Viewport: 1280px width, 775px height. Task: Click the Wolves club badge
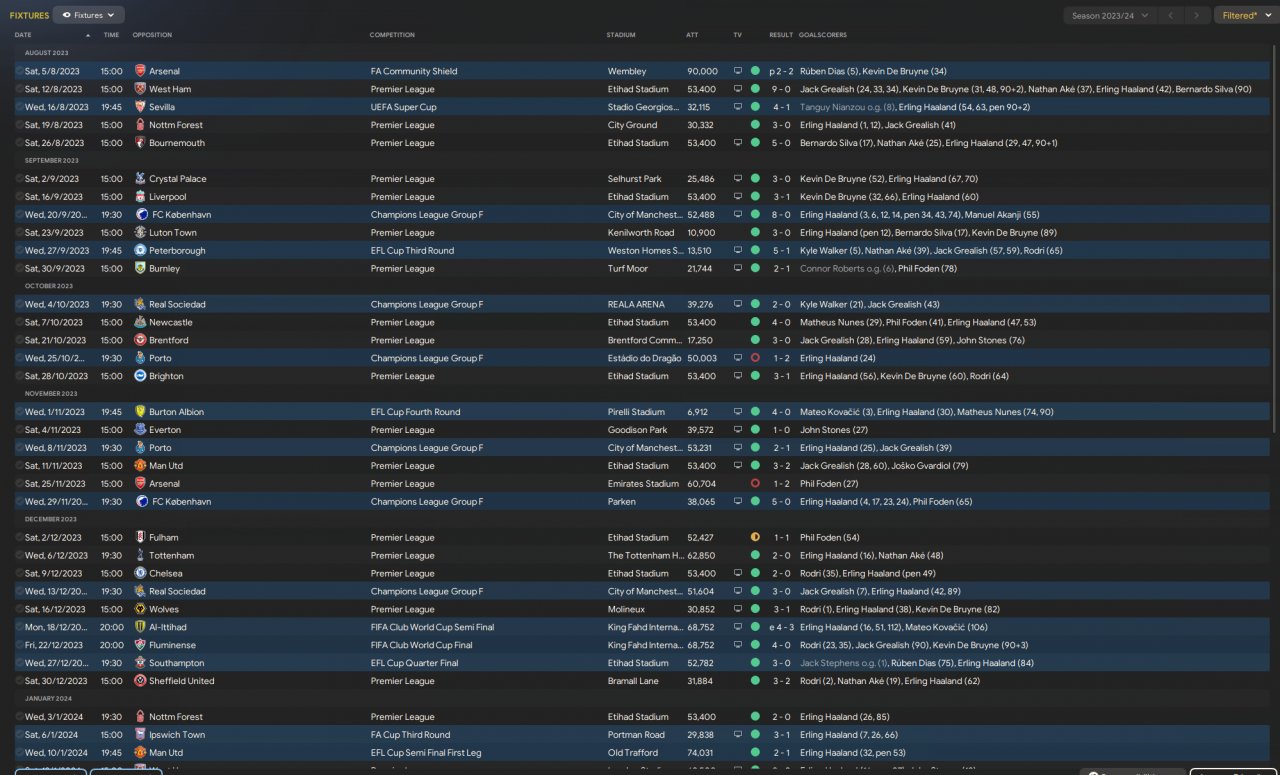(140, 610)
